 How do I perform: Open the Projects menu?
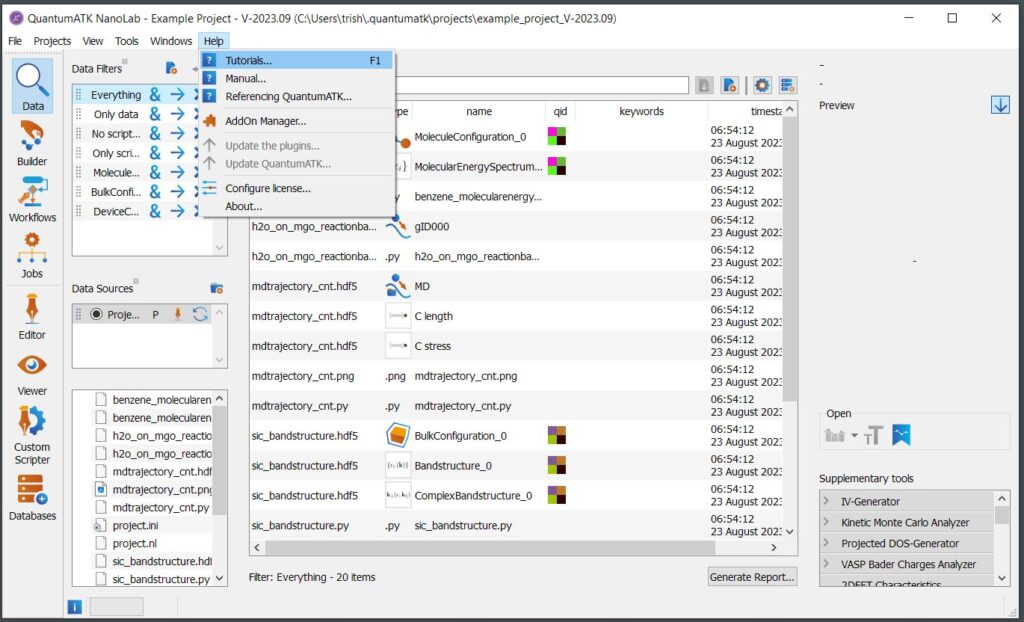[52, 41]
